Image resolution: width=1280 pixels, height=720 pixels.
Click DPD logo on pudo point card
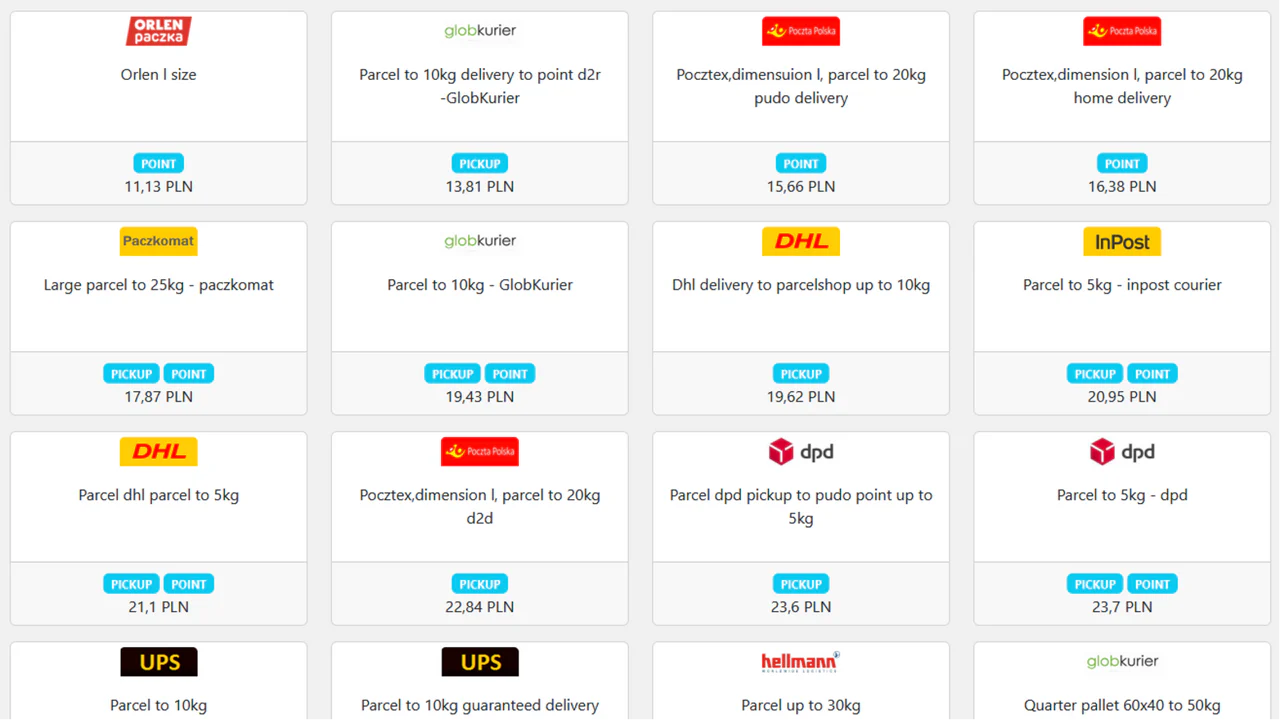click(x=800, y=452)
